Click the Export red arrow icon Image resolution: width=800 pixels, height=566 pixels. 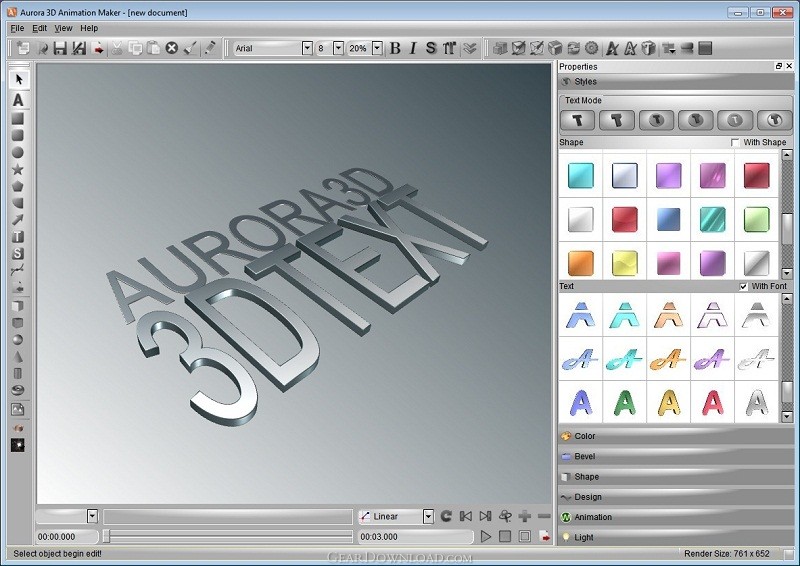[x=98, y=48]
